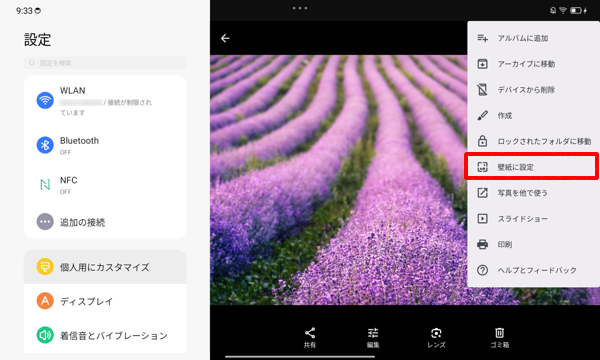The width and height of the screenshot is (600, 360).
Task: Select 壁紙に設定 menu option
Action: point(515,167)
